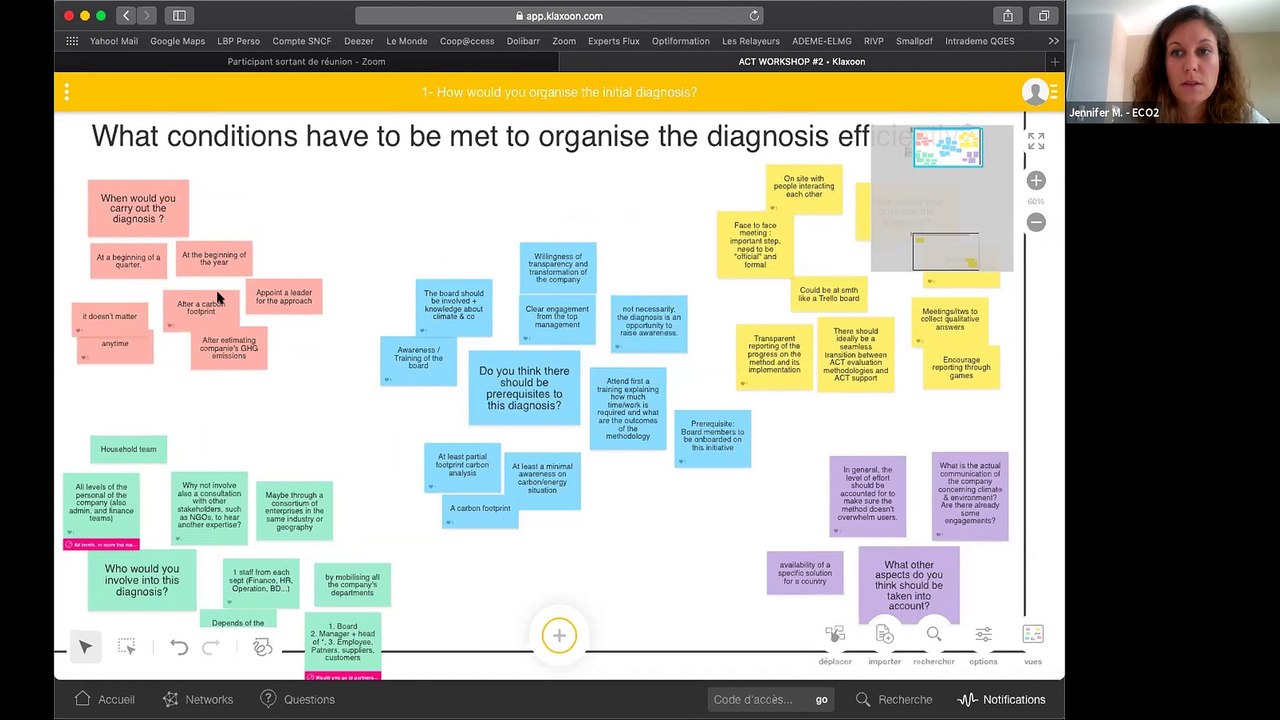Open the Klaxoon vertical dots menu
Screen dimensions: 1280x720
67,92
